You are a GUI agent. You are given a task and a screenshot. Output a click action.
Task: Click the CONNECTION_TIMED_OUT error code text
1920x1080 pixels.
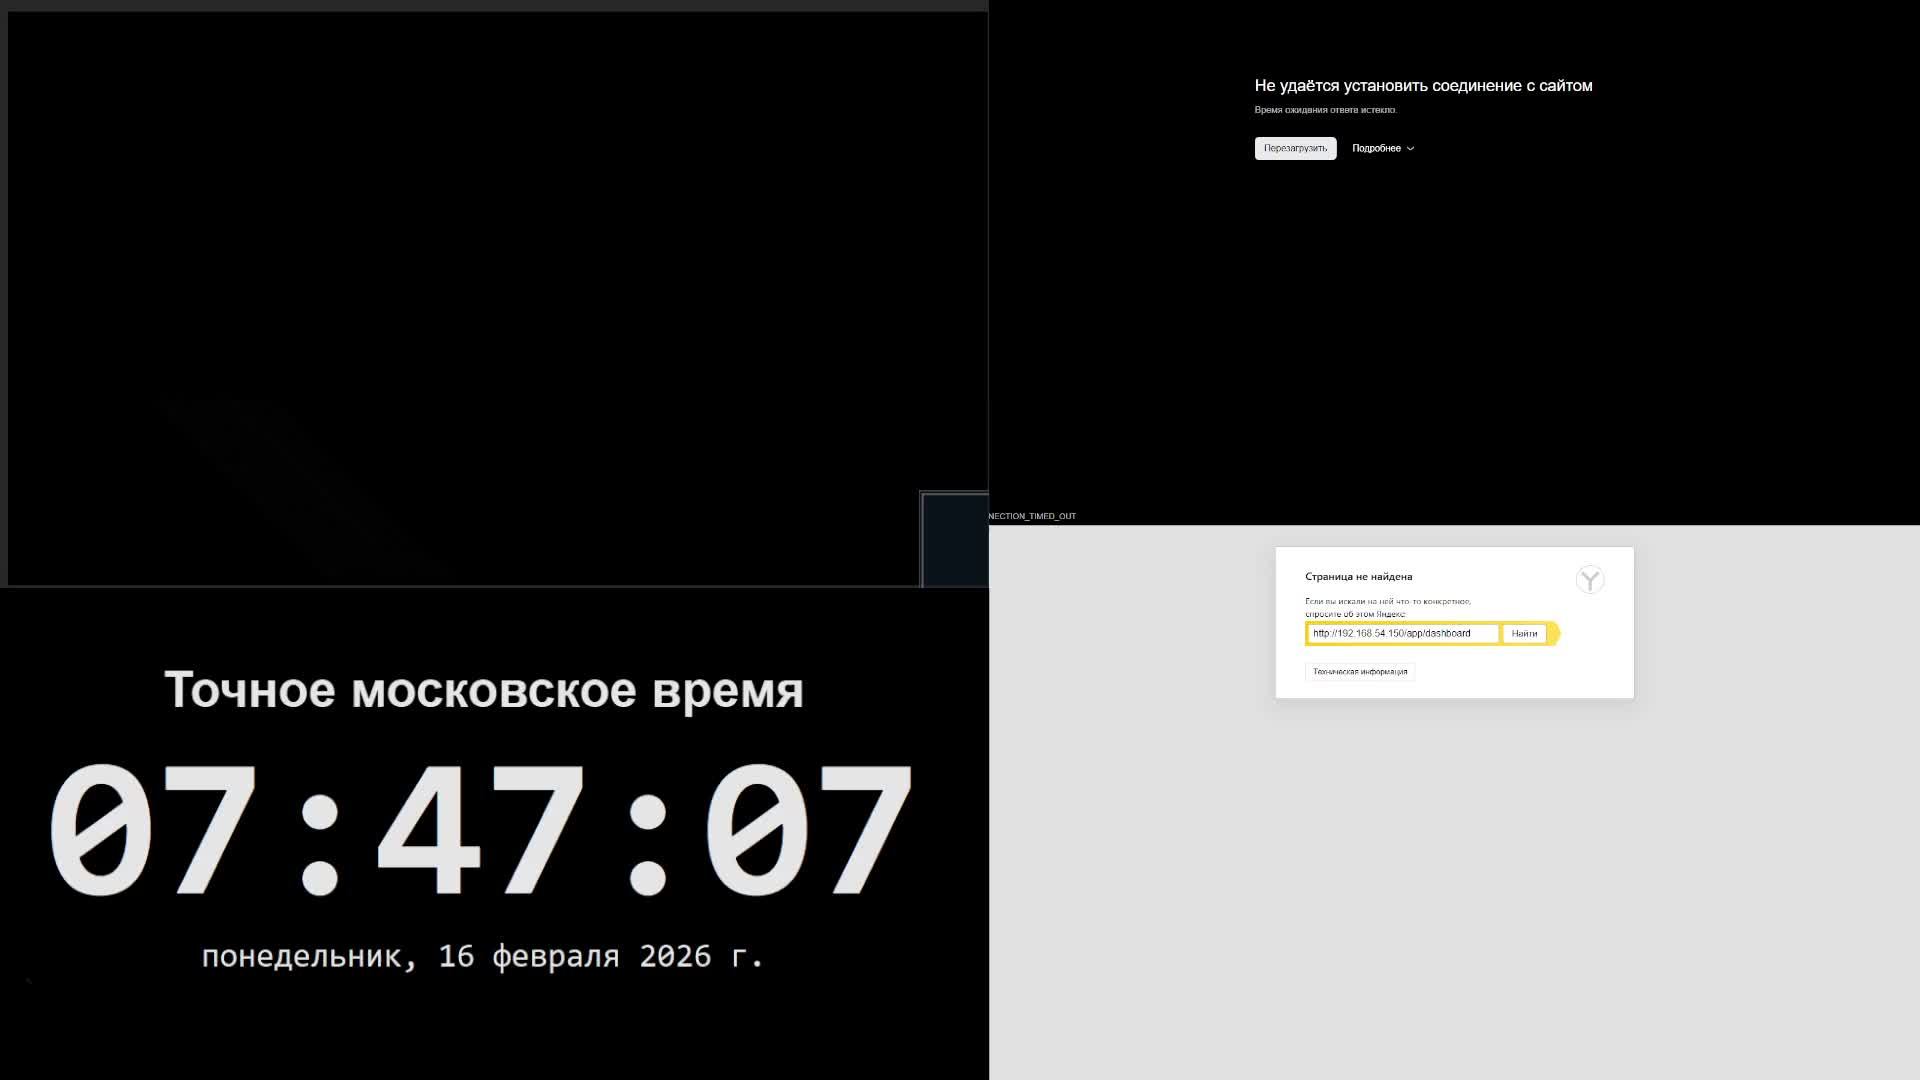pyautogui.click(x=1032, y=516)
